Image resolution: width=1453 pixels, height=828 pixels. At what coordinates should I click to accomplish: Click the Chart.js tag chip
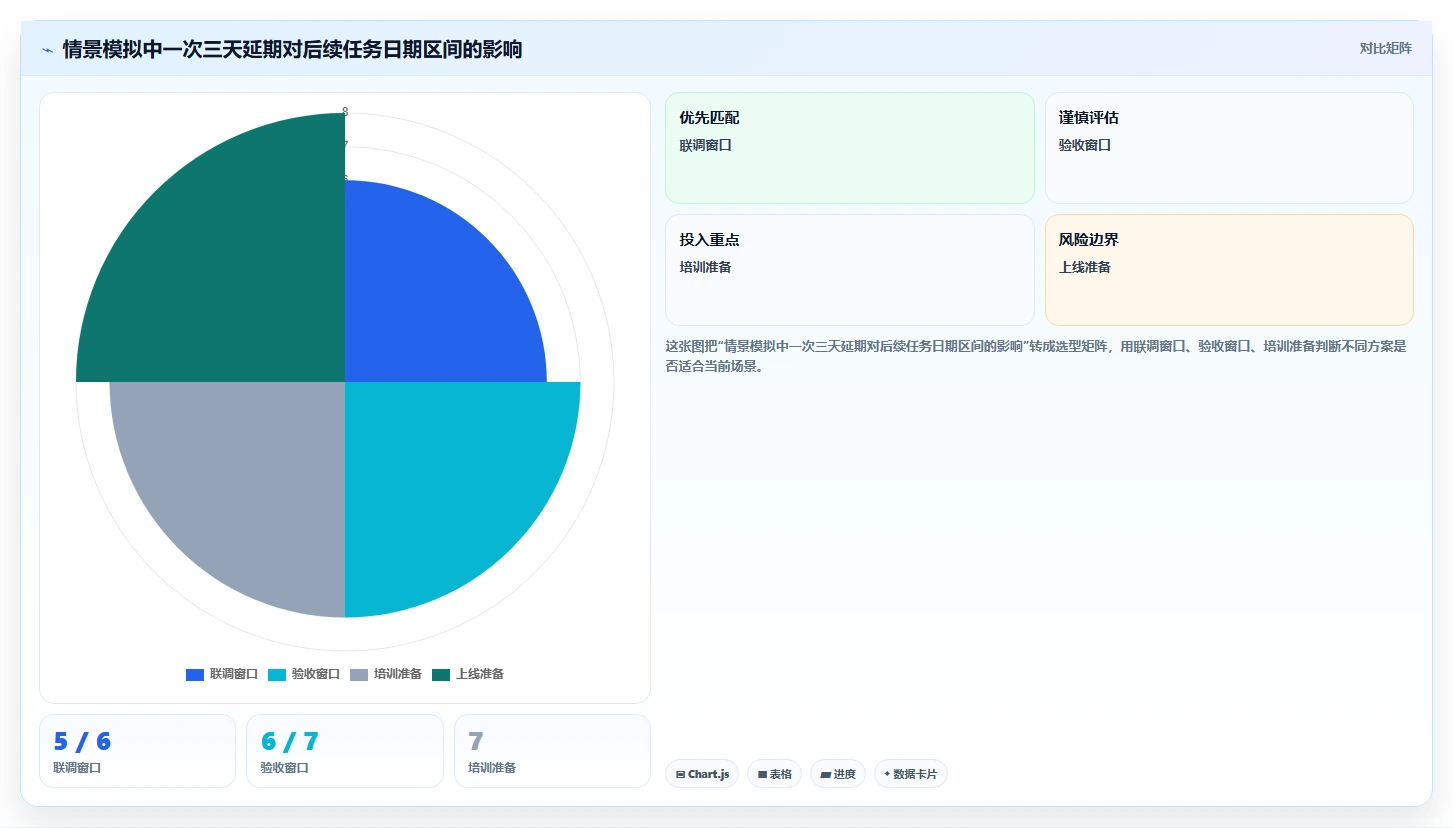point(702,774)
